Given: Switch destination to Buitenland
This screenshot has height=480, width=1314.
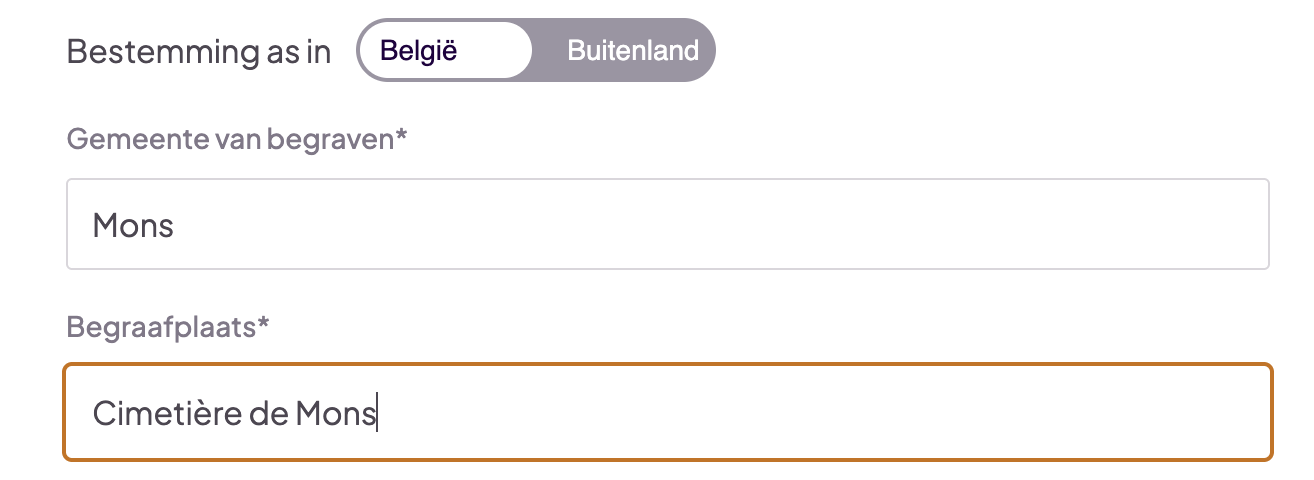Looking at the screenshot, I should 632,50.
